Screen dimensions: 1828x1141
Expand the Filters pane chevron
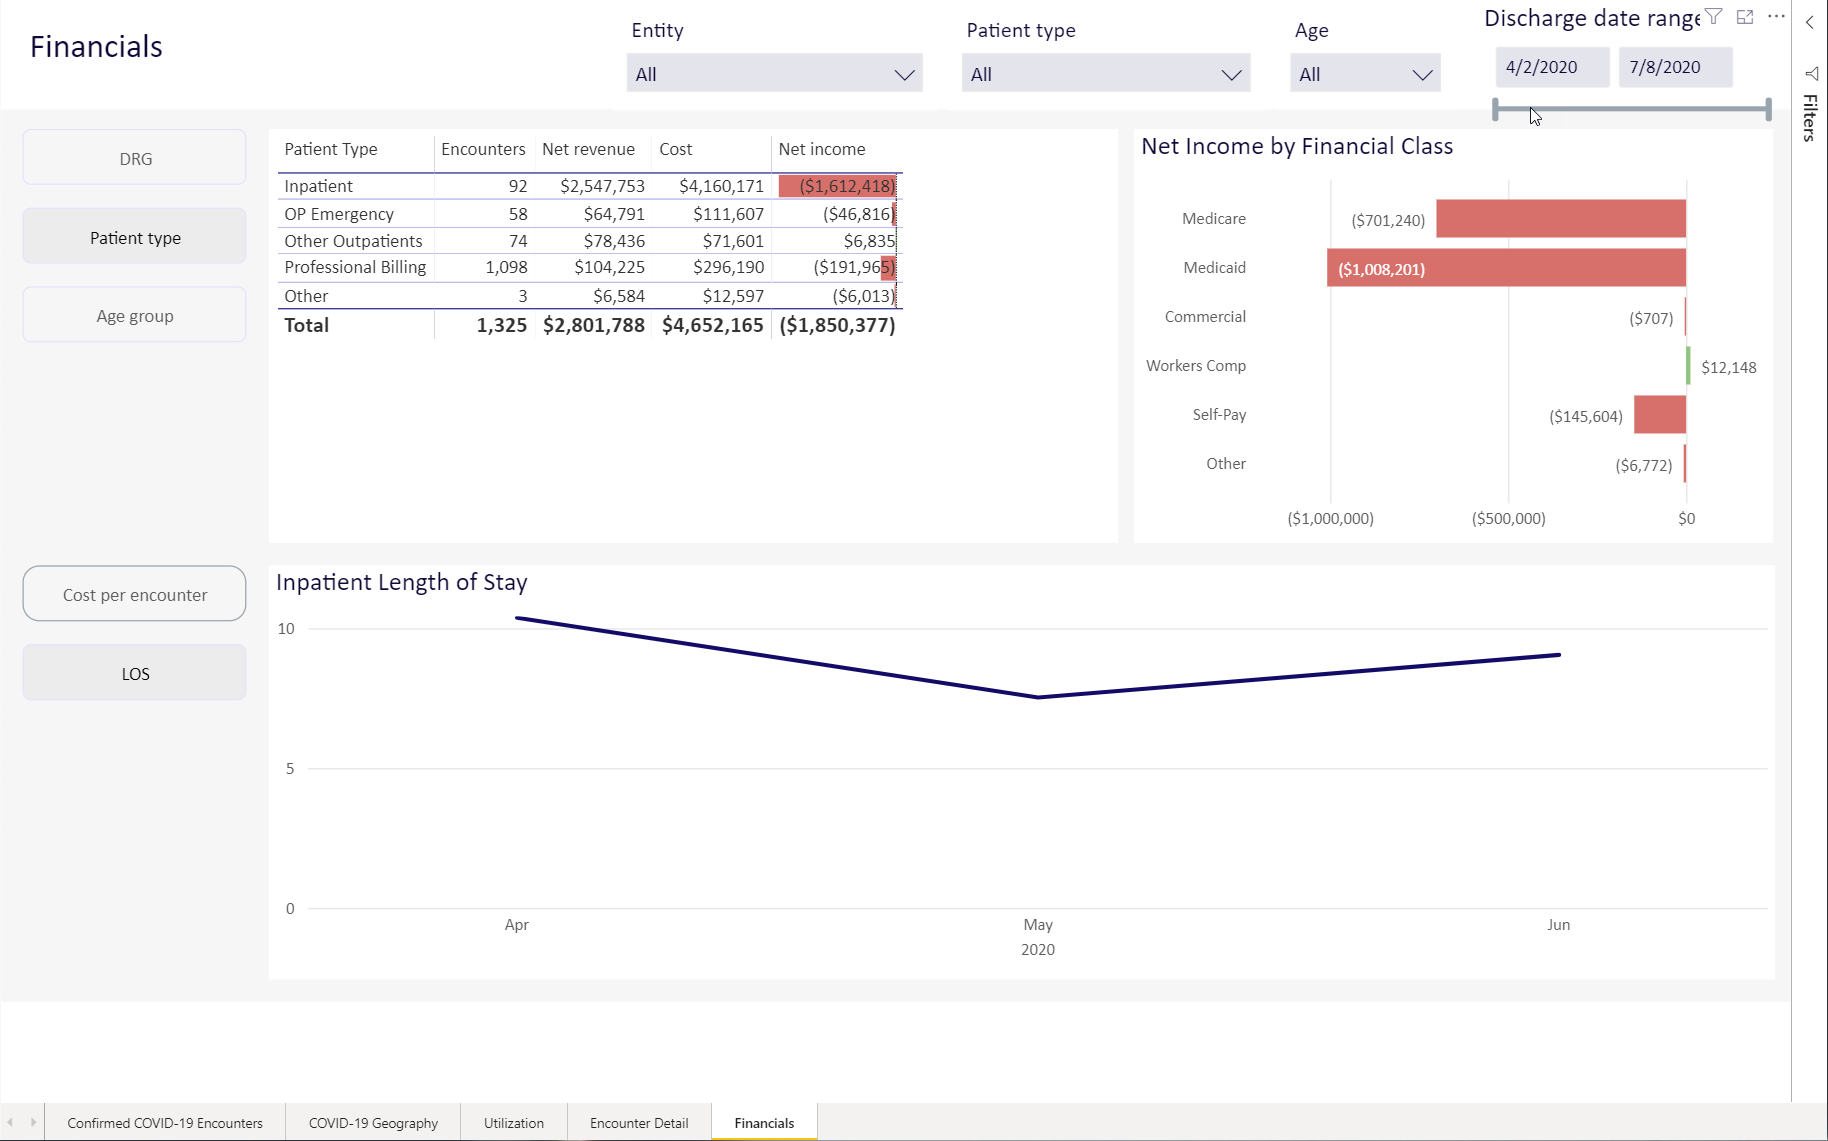click(x=1810, y=22)
